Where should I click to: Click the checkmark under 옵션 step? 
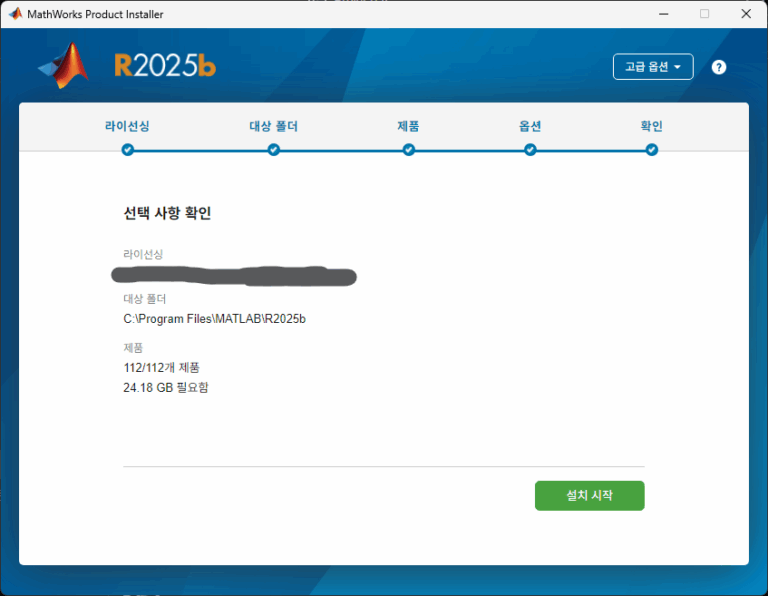point(530,150)
